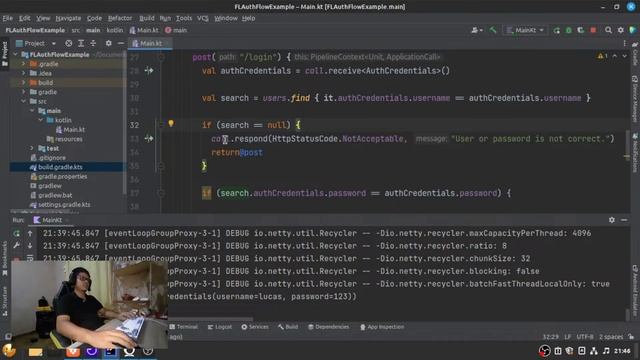This screenshot has height=360, width=640.
Task: Toggle the Project tool window stripe button
Action: click(x=5, y=54)
